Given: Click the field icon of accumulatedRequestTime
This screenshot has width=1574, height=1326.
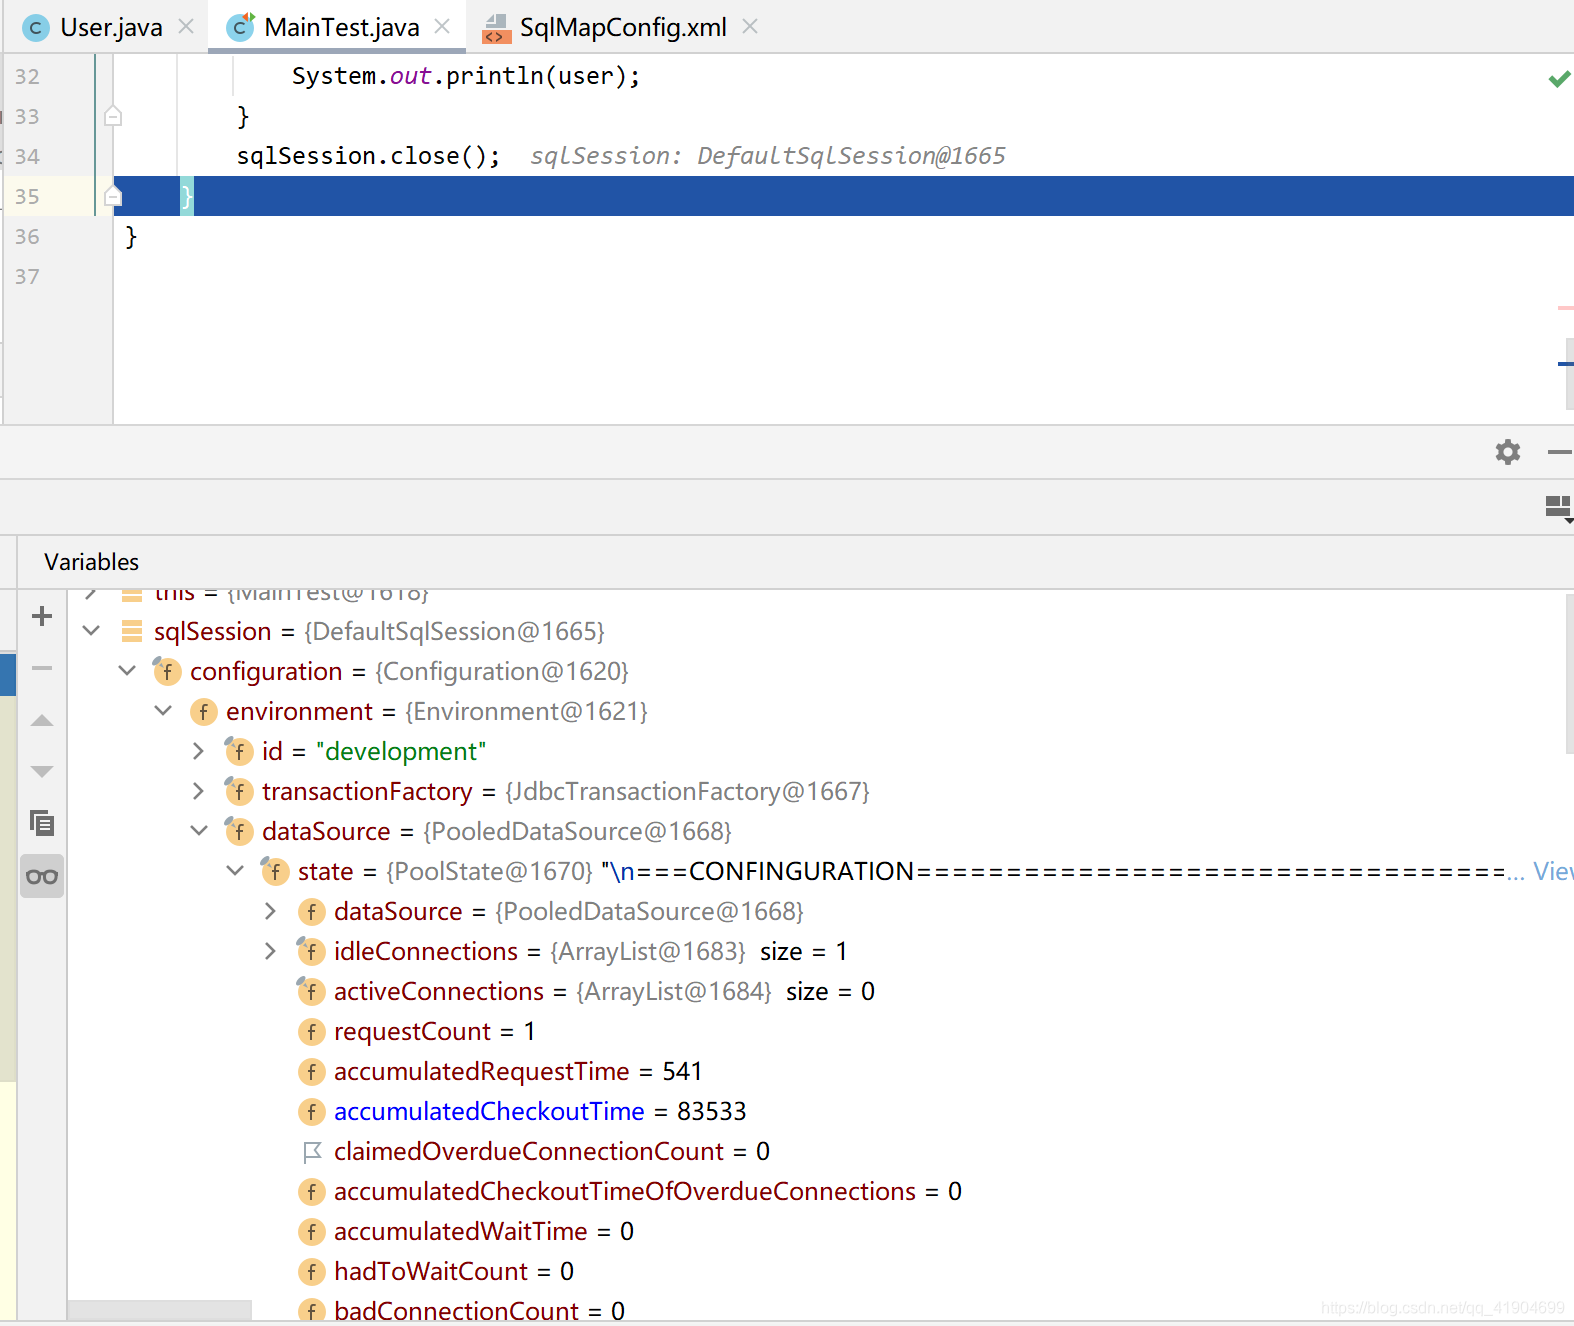Looking at the screenshot, I should 311,1071.
